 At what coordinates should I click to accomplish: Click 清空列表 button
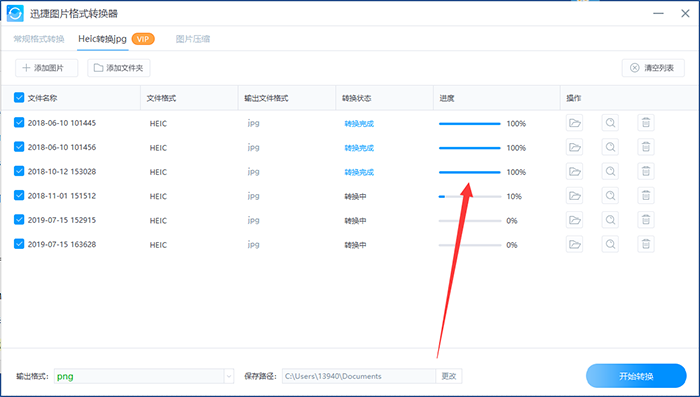click(x=653, y=68)
